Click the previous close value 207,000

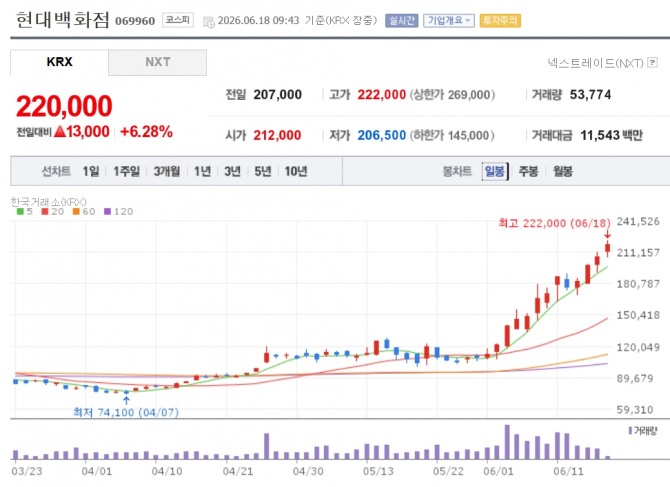click(278, 94)
